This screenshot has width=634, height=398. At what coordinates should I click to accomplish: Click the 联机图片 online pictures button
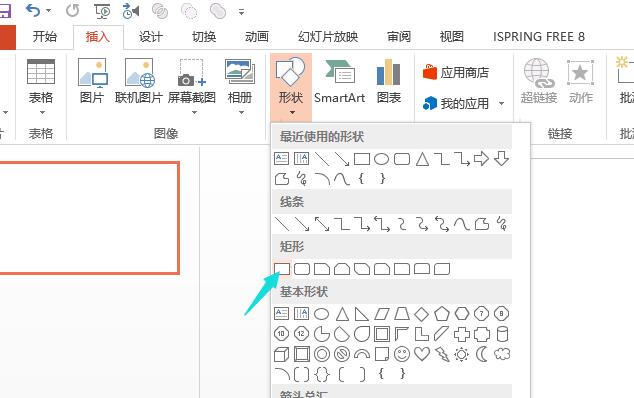click(x=139, y=81)
